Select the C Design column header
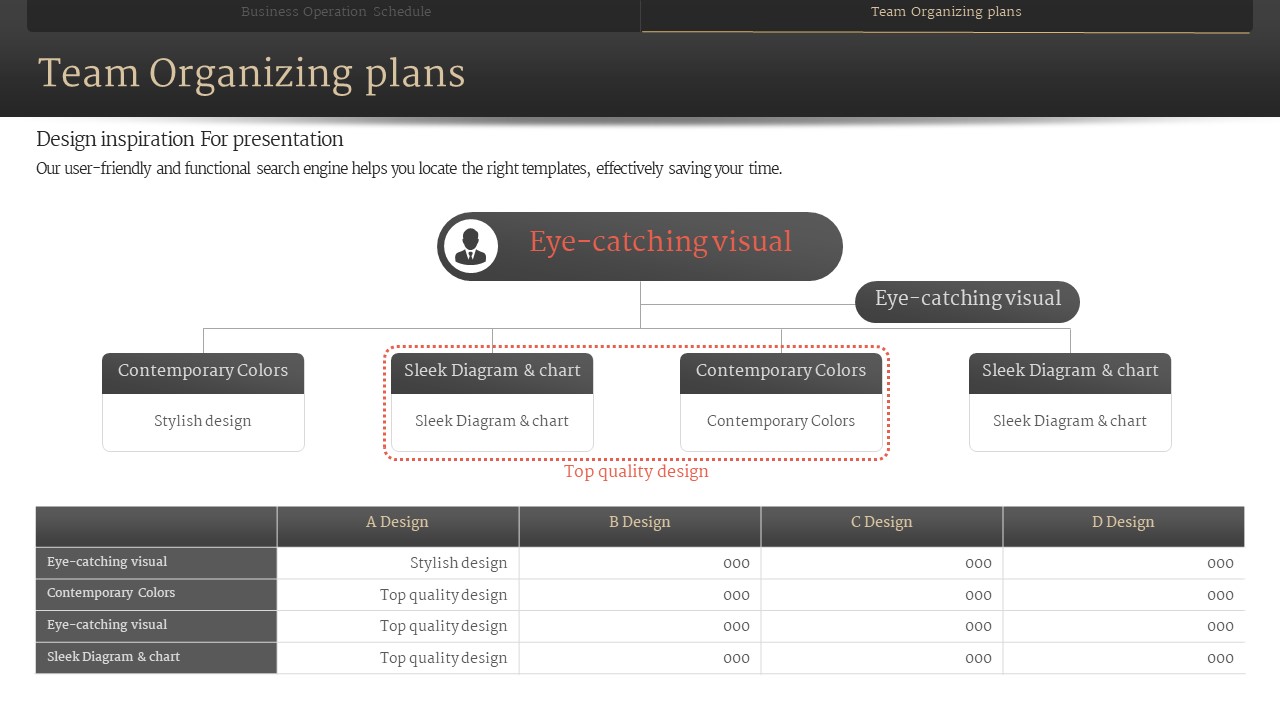 [x=881, y=523]
